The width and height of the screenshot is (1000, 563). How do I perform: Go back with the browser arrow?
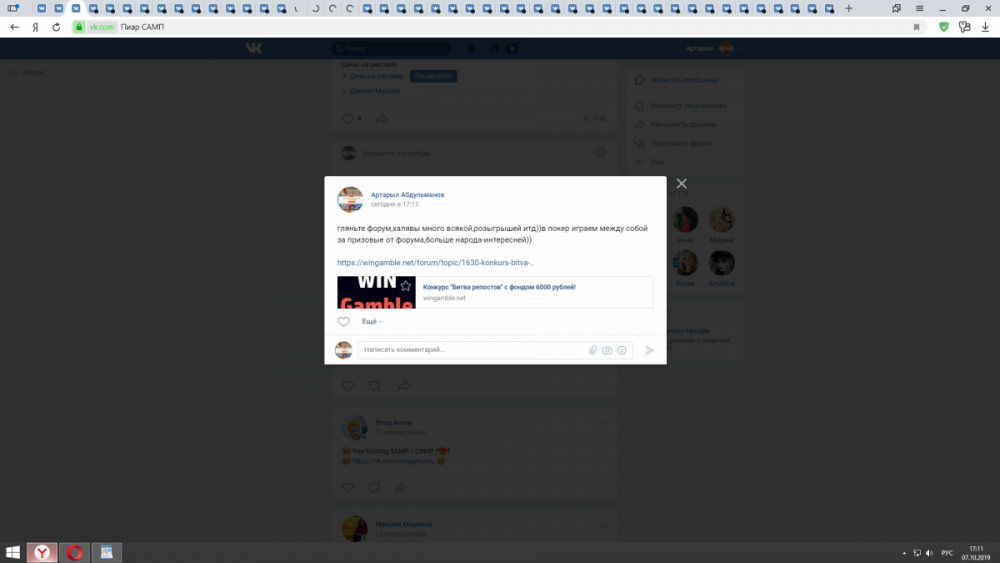pyautogui.click(x=14, y=27)
